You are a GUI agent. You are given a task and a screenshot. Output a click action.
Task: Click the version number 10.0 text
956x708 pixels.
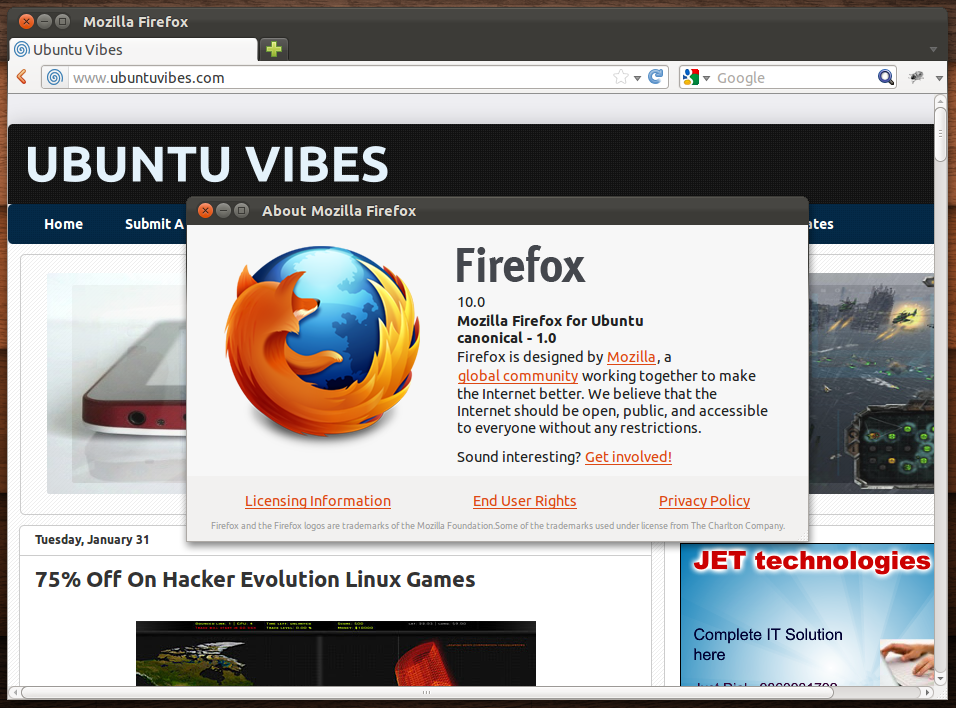pos(471,302)
